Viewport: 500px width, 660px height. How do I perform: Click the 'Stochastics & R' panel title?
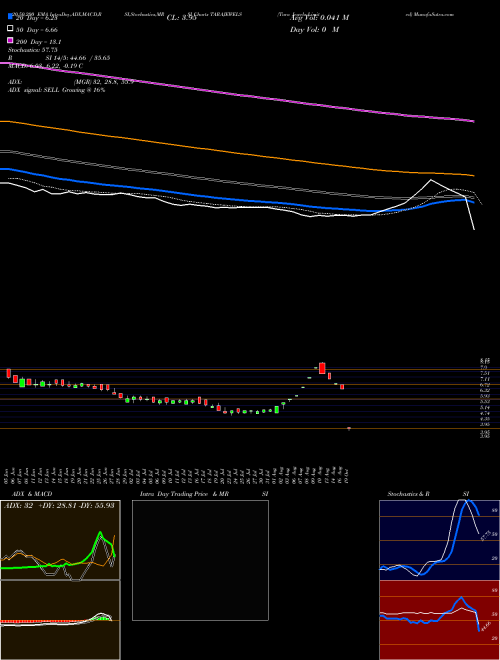pos(408,494)
